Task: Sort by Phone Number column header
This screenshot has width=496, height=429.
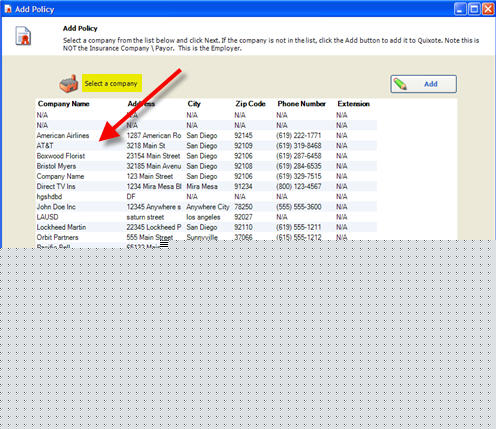Action: 301,104
